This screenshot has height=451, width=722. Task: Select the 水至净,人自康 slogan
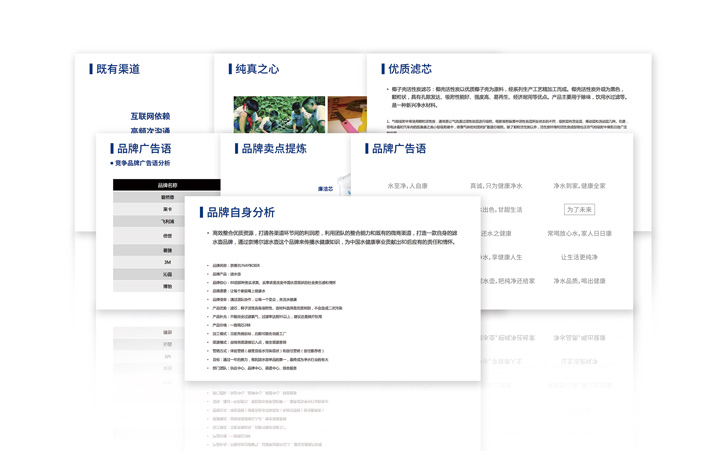[x=407, y=186]
